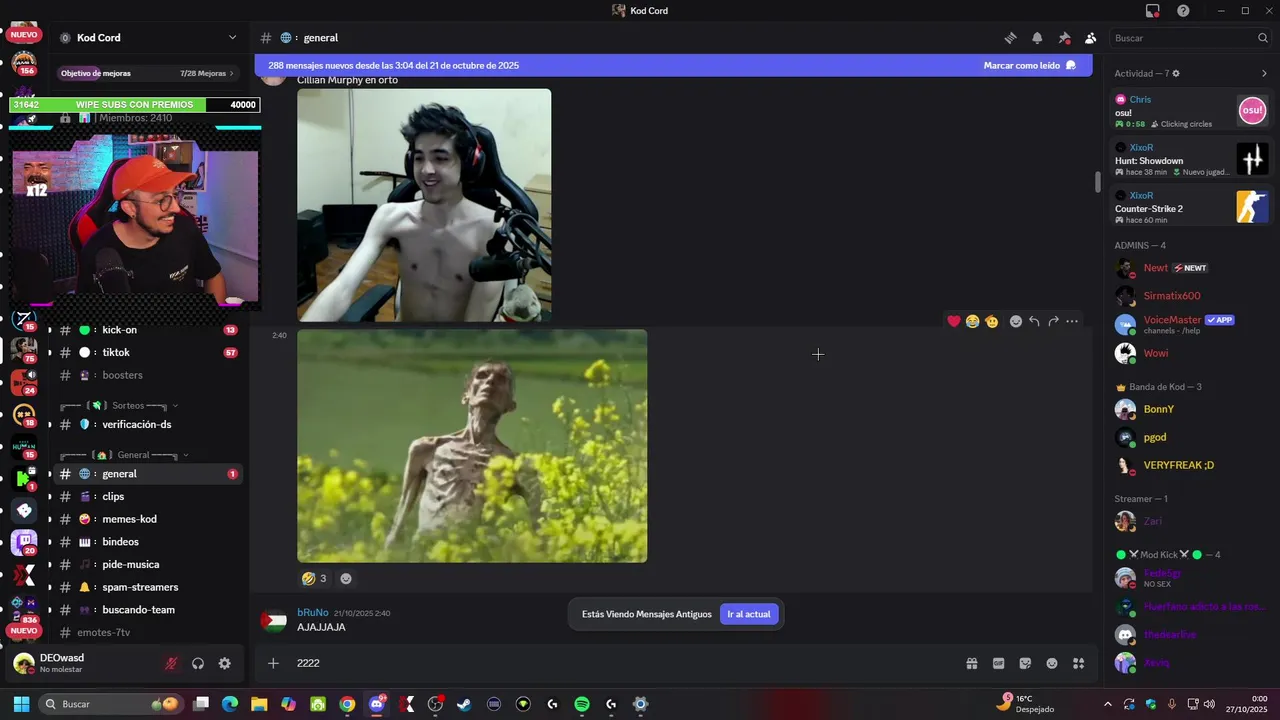Click the plus attachment button
The height and width of the screenshot is (720, 1280).
point(273,663)
